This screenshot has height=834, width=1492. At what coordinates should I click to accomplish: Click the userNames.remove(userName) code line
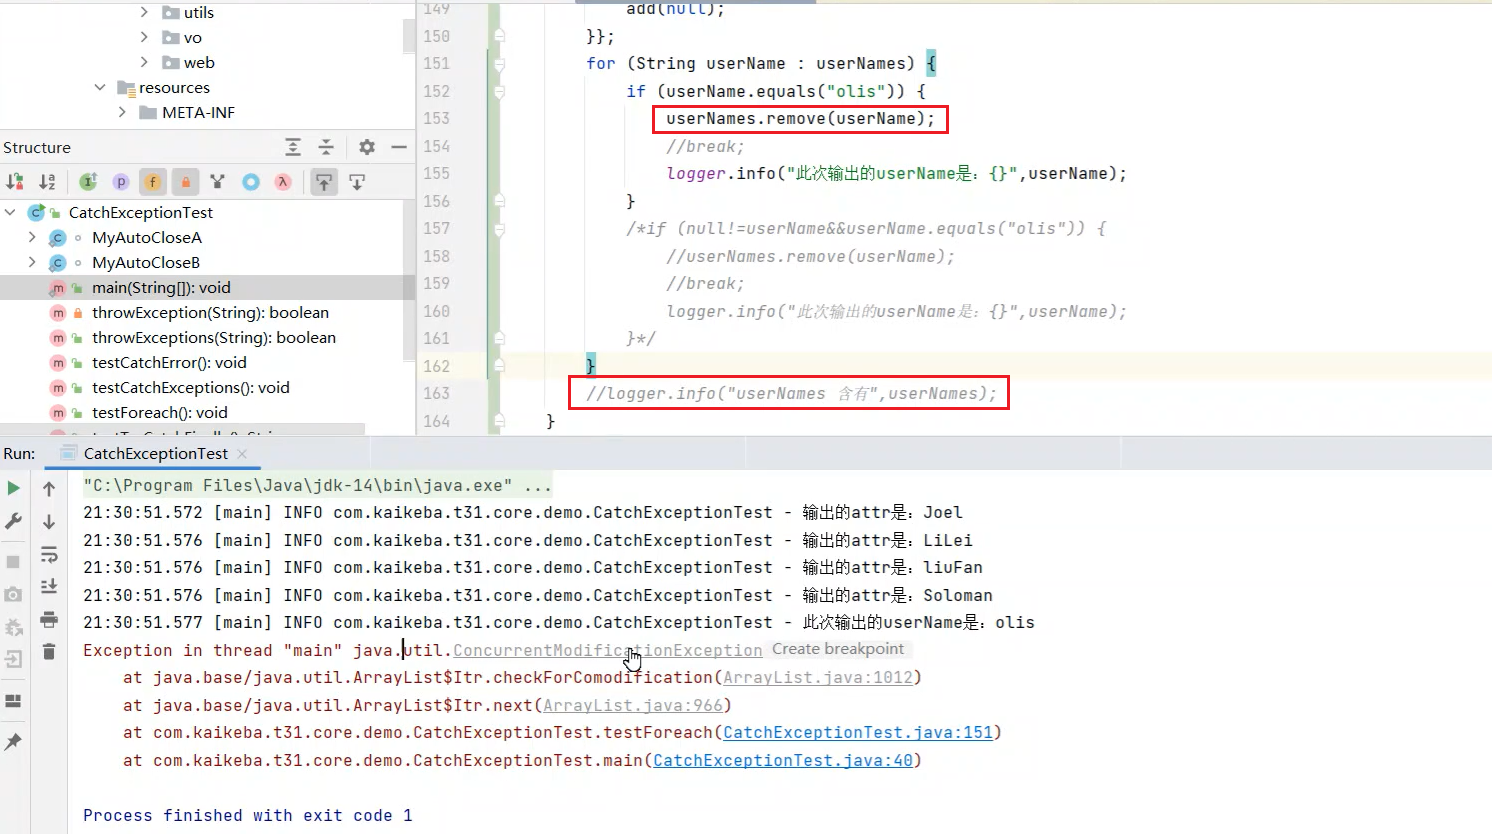(x=800, y=119)
